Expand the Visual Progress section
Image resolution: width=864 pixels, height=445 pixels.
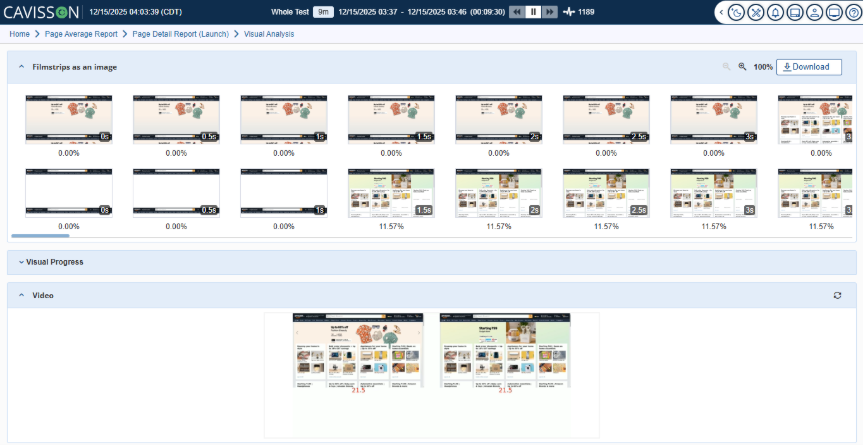pos(19,262)
